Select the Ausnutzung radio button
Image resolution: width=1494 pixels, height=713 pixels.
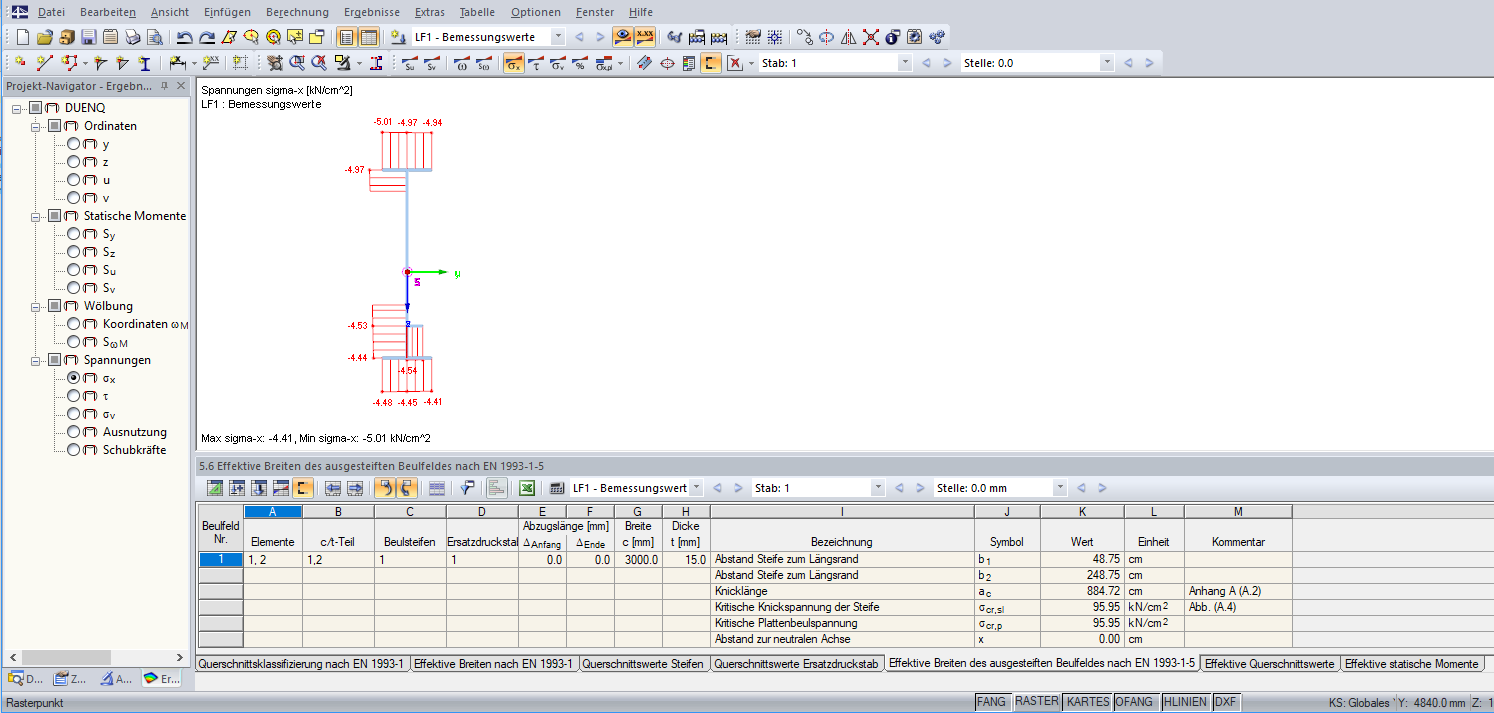tap(74, 432)
